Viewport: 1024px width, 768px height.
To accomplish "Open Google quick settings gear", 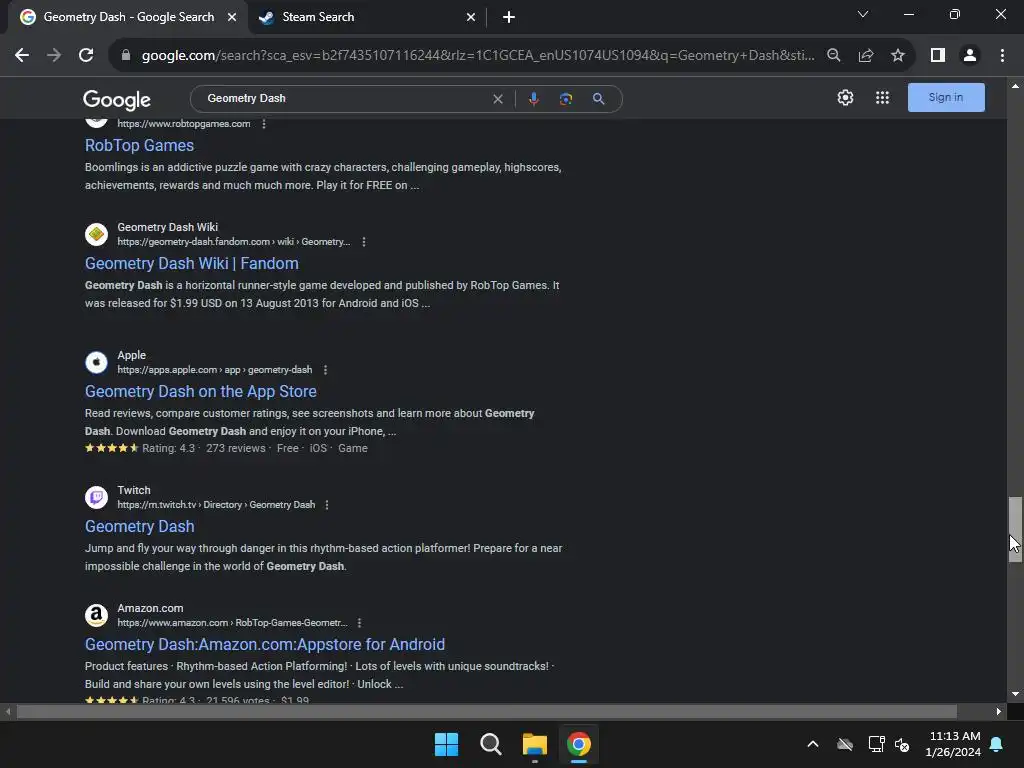I will click(x=845, y=97).
